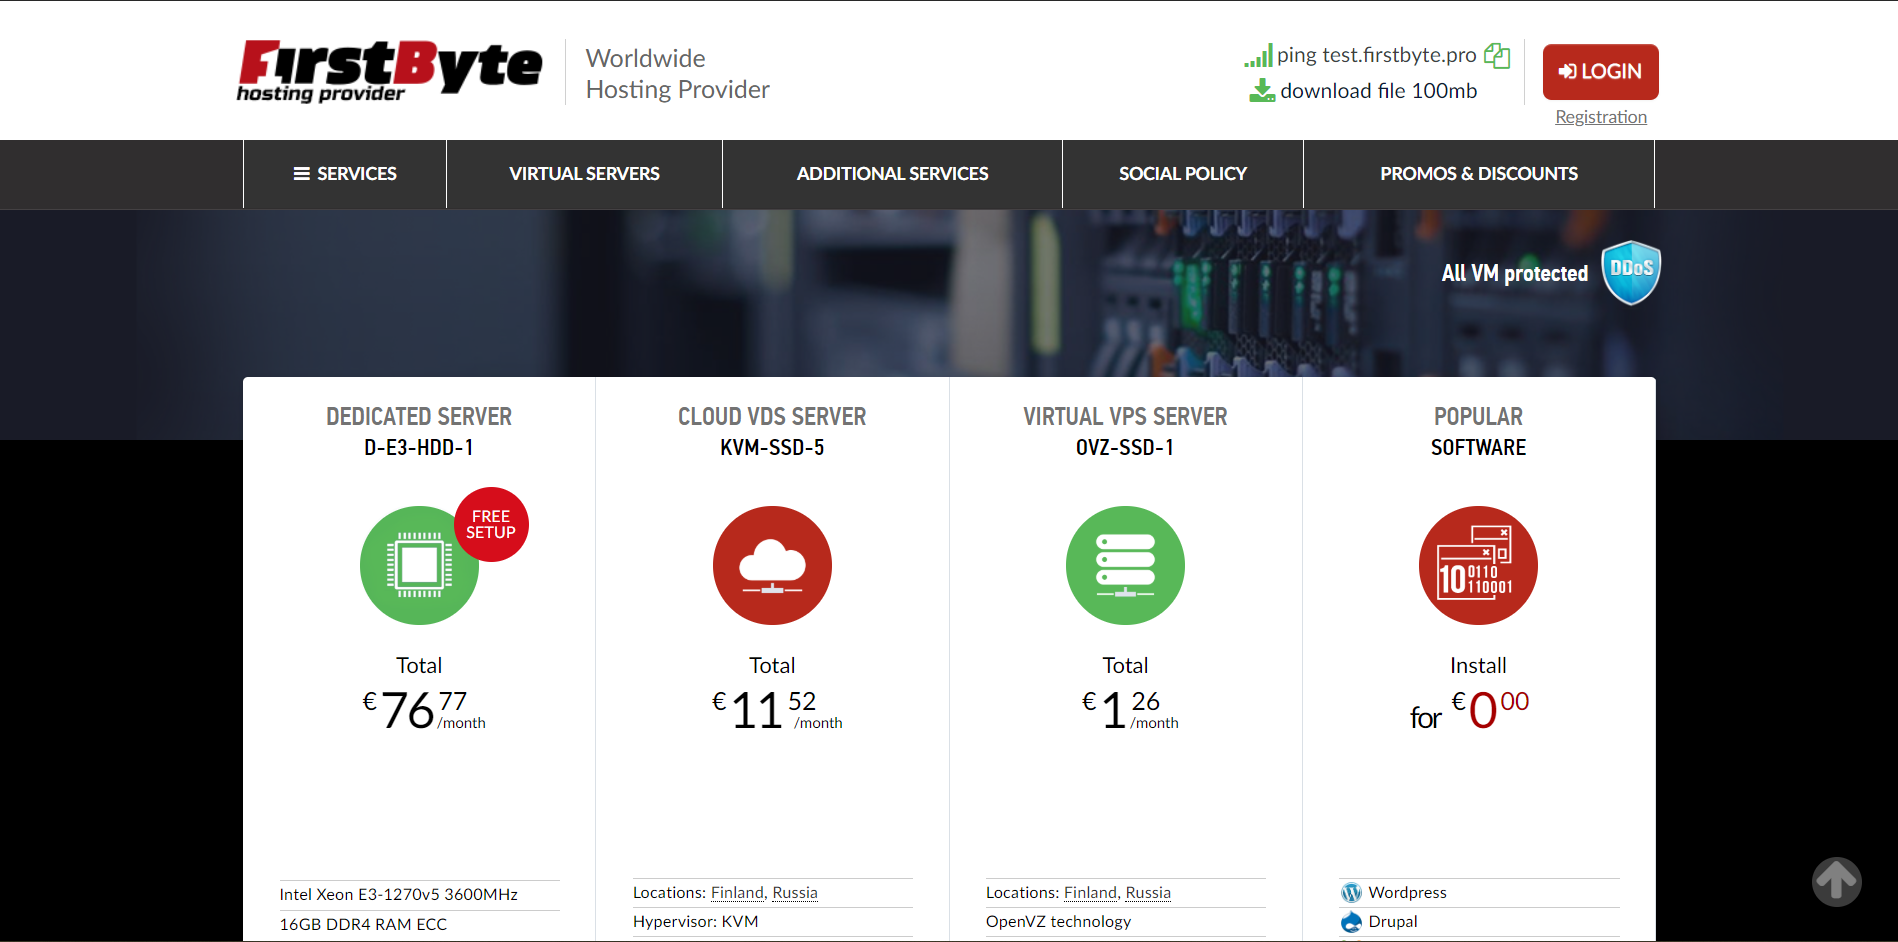Copy the ping address with the clipboard icon

tap(1497, 56)
